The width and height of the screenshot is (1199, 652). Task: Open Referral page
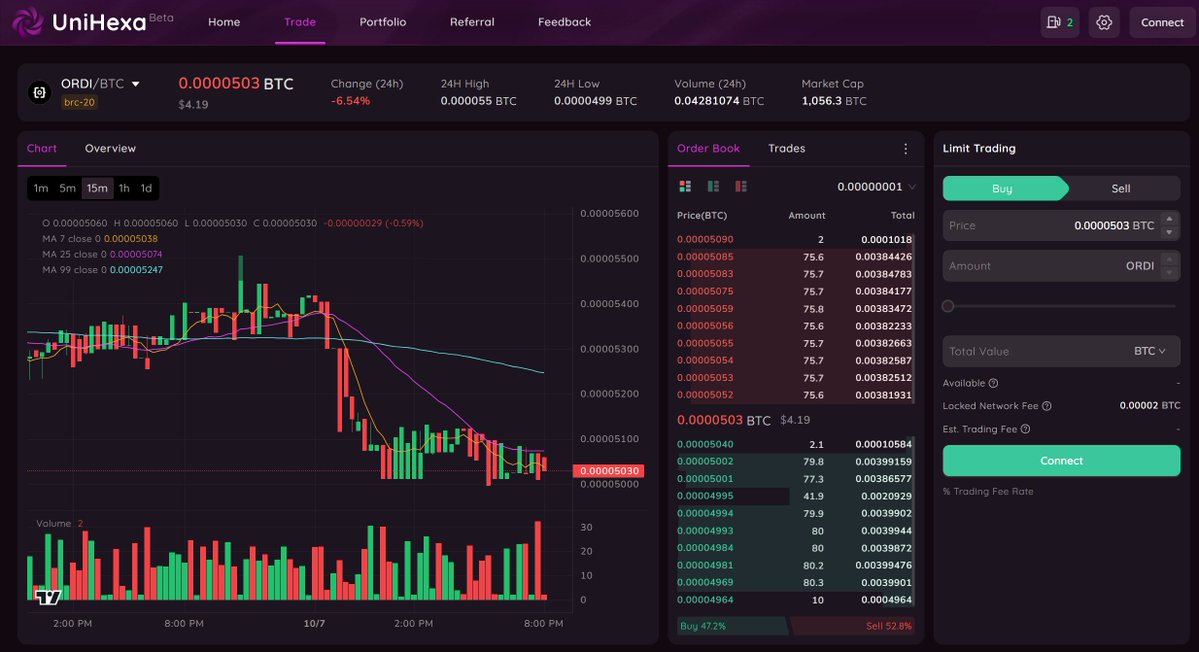(x=472, y=22)
